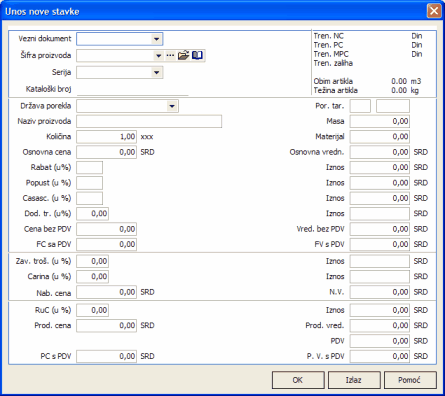This screenshot has height=396, width=445.
Task: Click the Rabat (u%) field
Action: pyautogui.click(x=89, y=167)
